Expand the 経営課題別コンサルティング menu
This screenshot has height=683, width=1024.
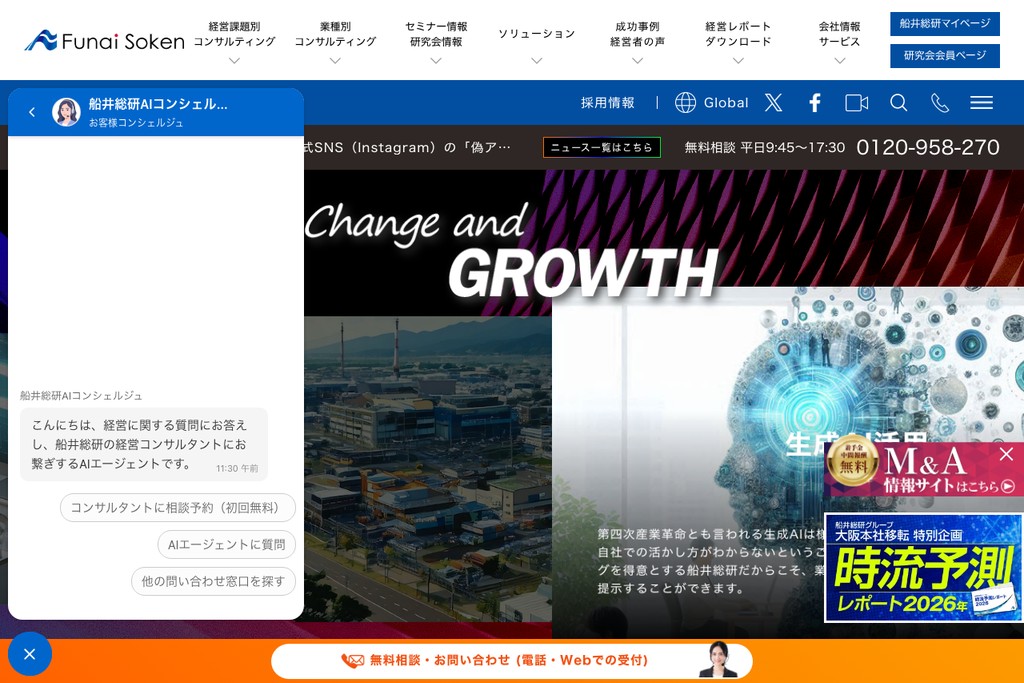click(234, 41)
